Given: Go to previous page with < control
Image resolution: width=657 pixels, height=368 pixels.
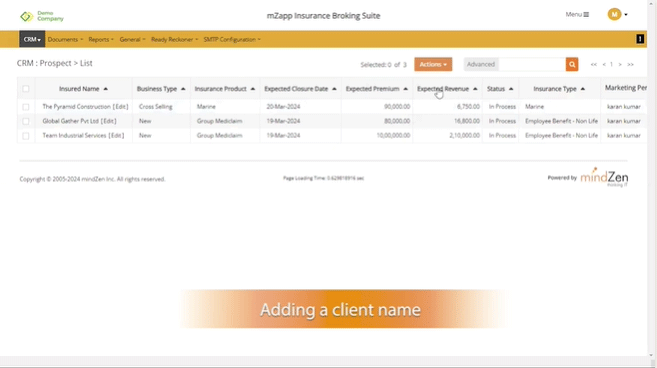Looking at the screenshot, I should click(604, 65).
